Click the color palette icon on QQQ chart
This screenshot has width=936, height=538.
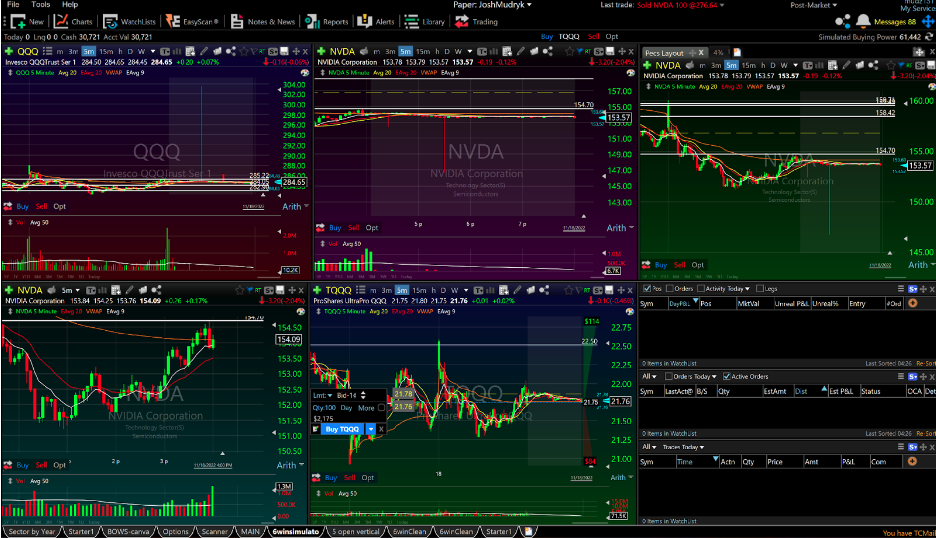click(x=304, y=72)
